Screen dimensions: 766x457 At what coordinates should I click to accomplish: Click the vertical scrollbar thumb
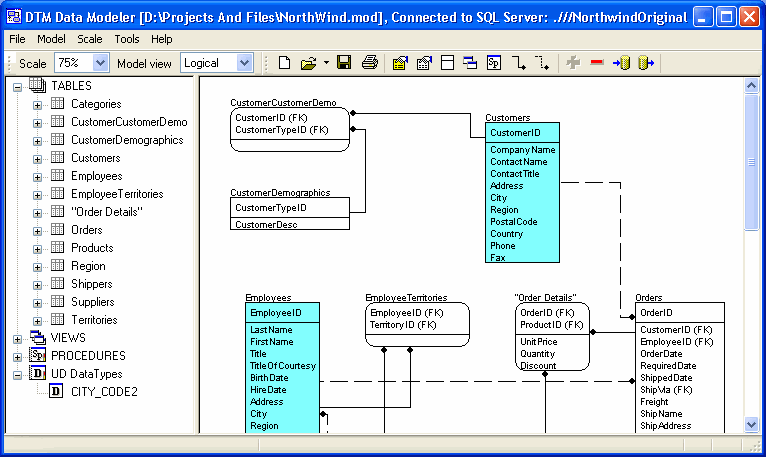click(751, 162)
